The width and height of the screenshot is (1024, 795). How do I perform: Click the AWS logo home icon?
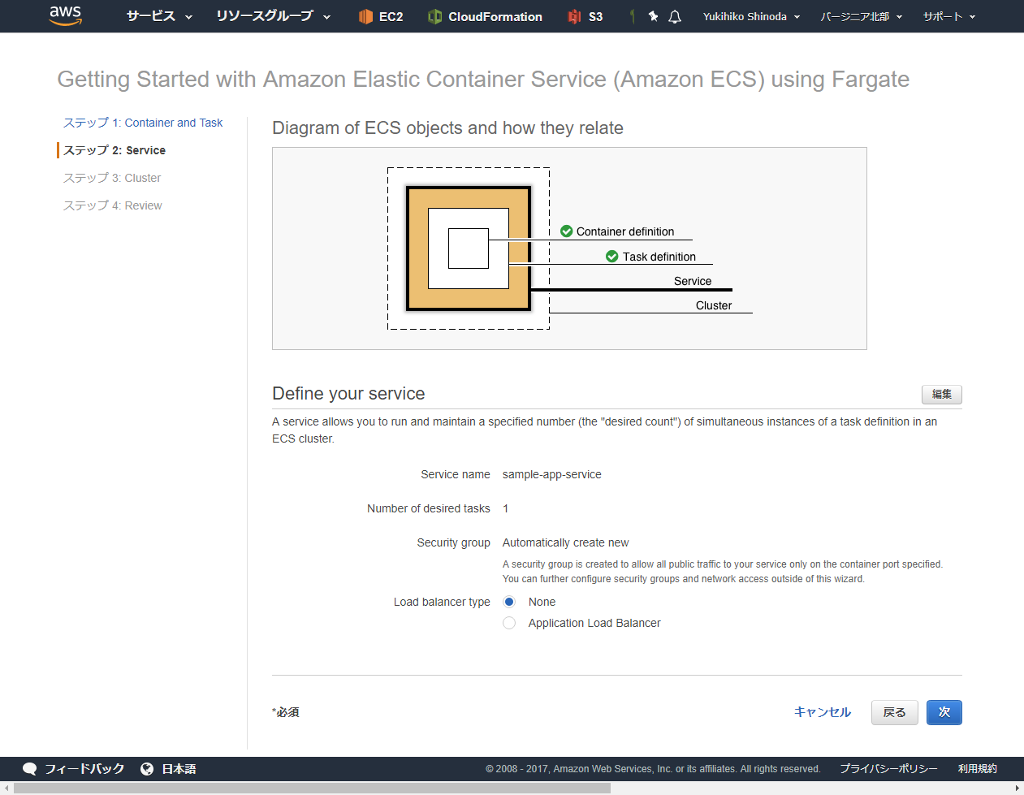pyautogui.click(x=65, y=15)
